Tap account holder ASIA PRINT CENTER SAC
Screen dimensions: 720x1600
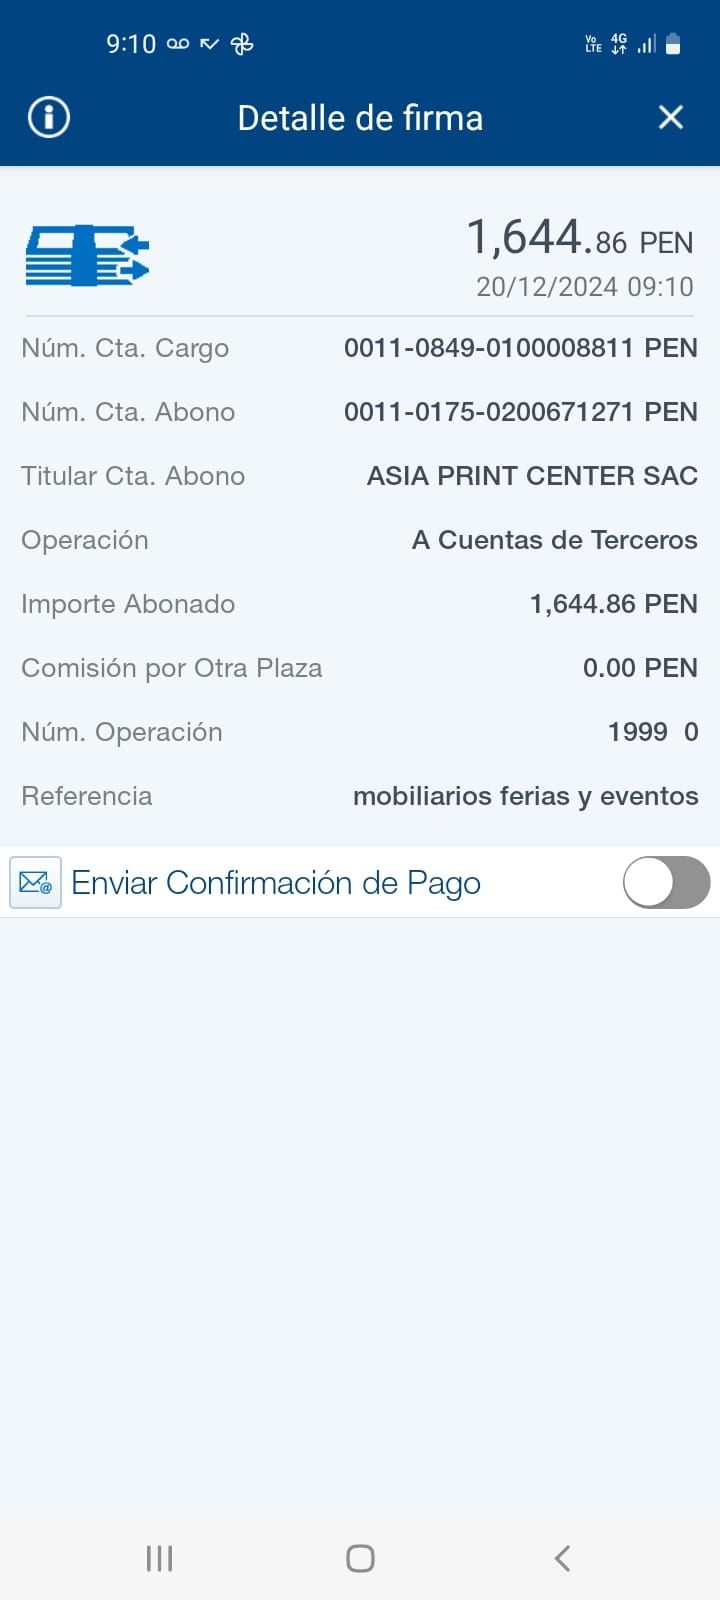click(x=532, y=476)
